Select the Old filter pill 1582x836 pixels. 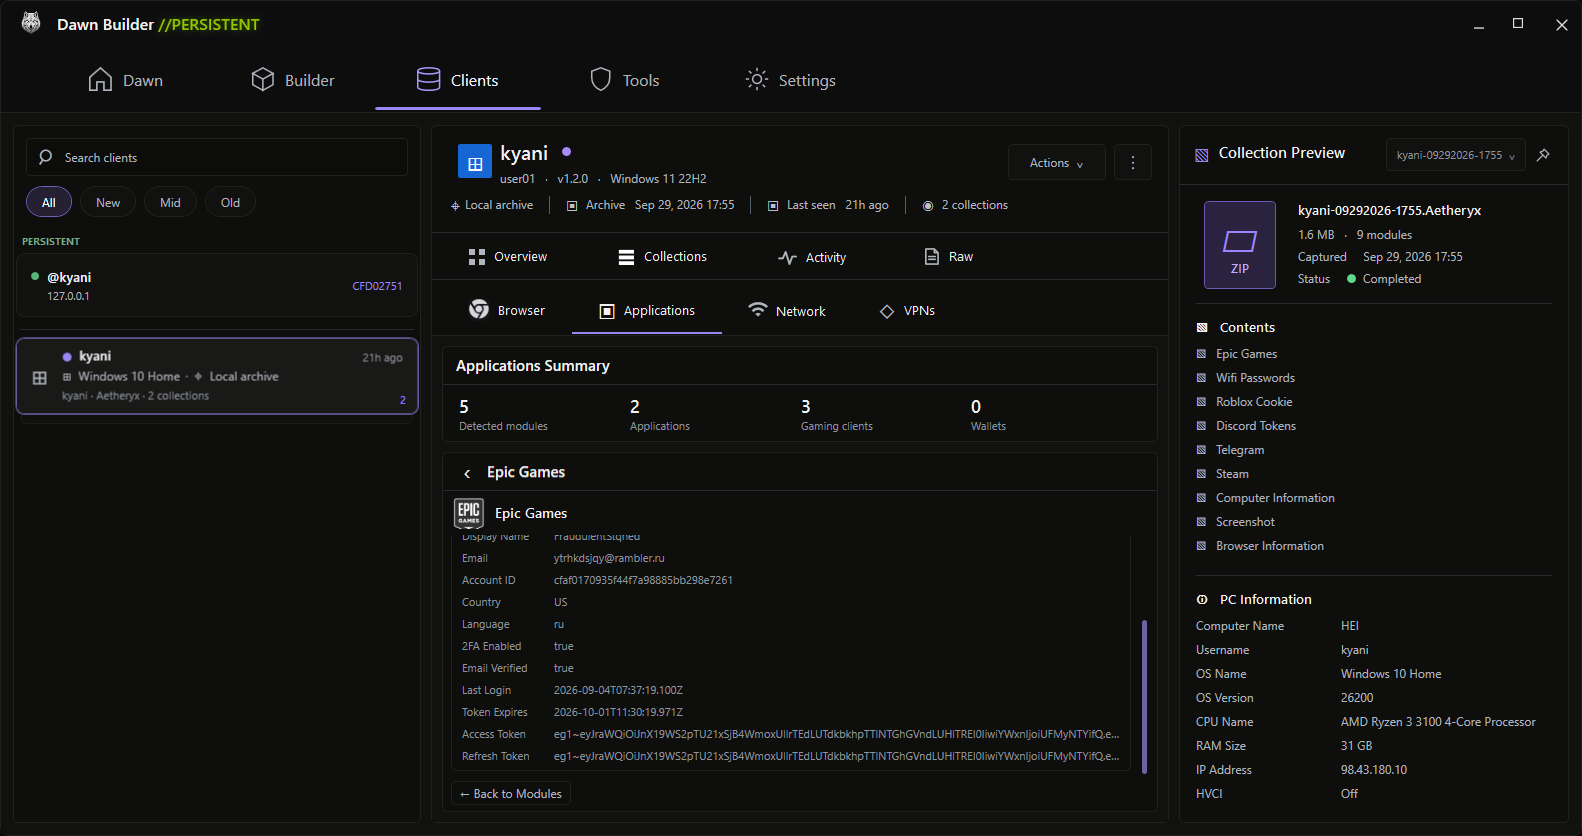[x=230, y=202]
